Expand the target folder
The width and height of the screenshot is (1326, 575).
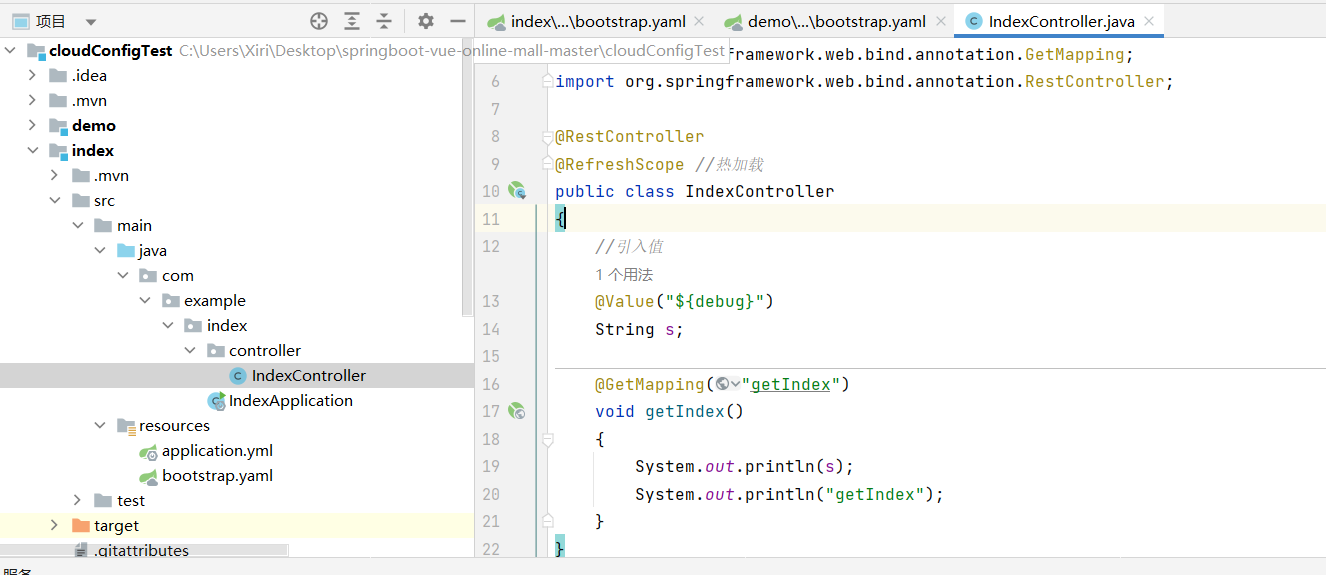[55, 525]
